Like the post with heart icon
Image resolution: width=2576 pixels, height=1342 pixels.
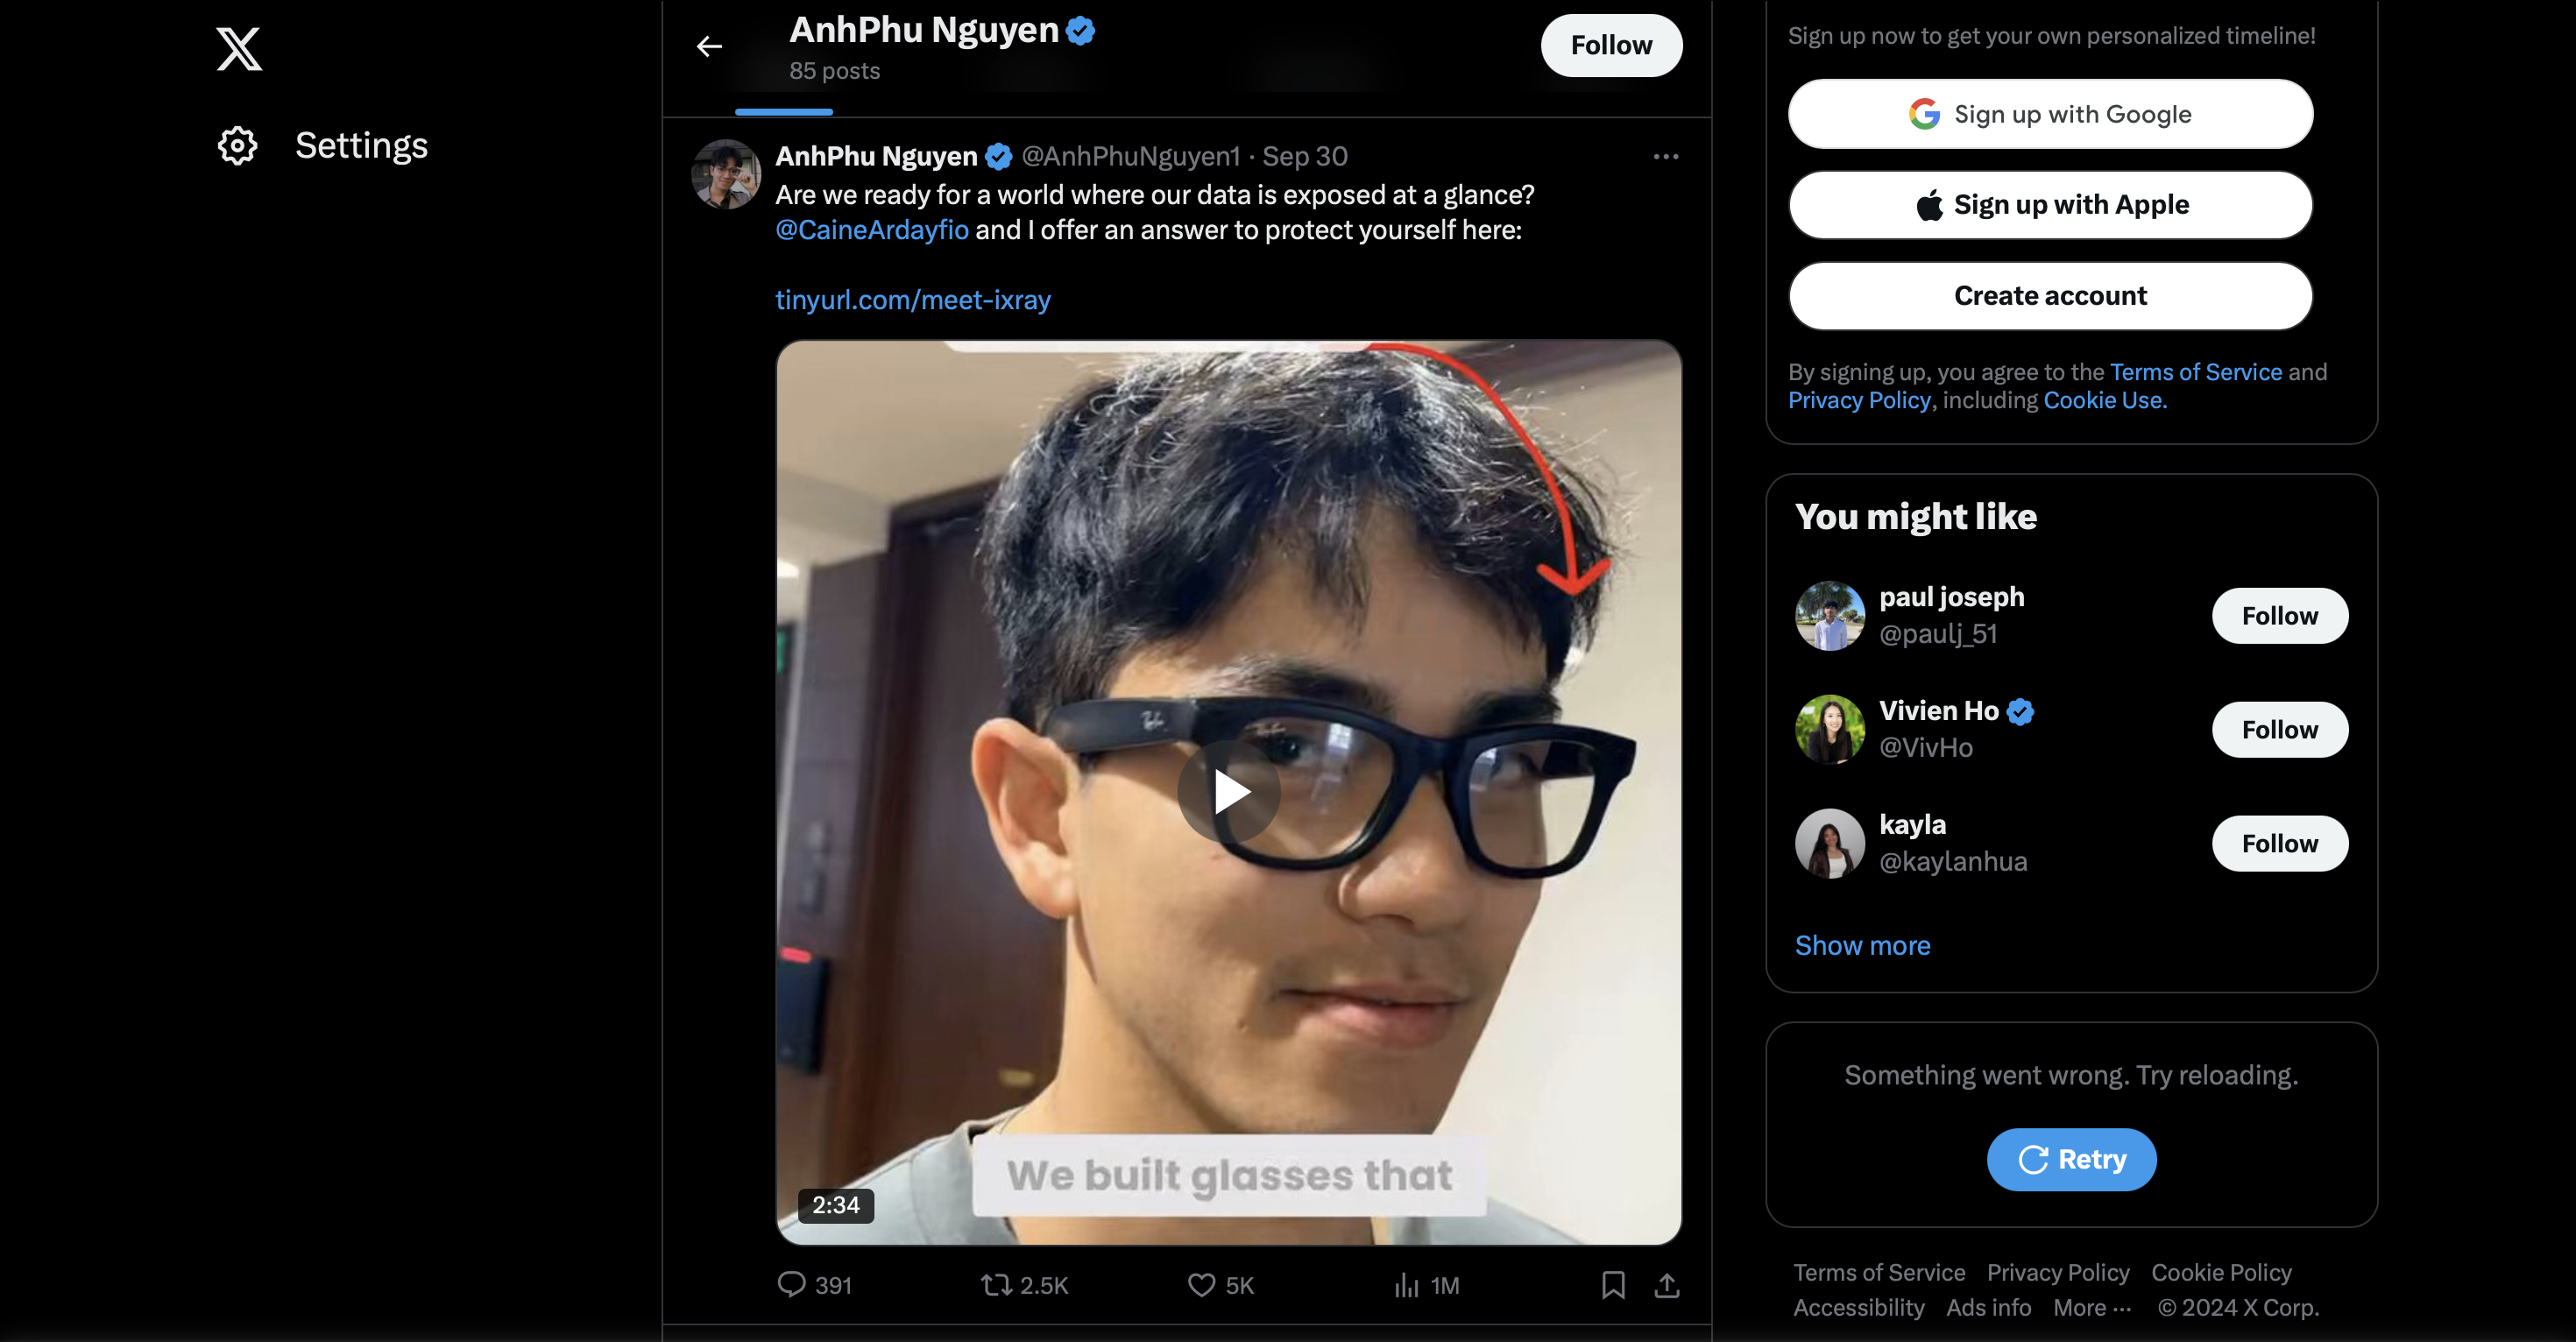[1201, 1284]
